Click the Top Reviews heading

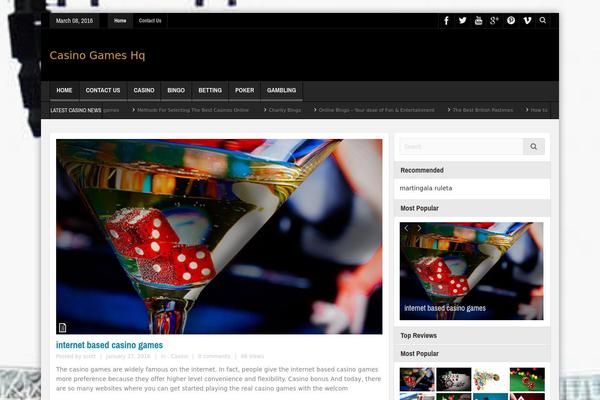(419, 336)
